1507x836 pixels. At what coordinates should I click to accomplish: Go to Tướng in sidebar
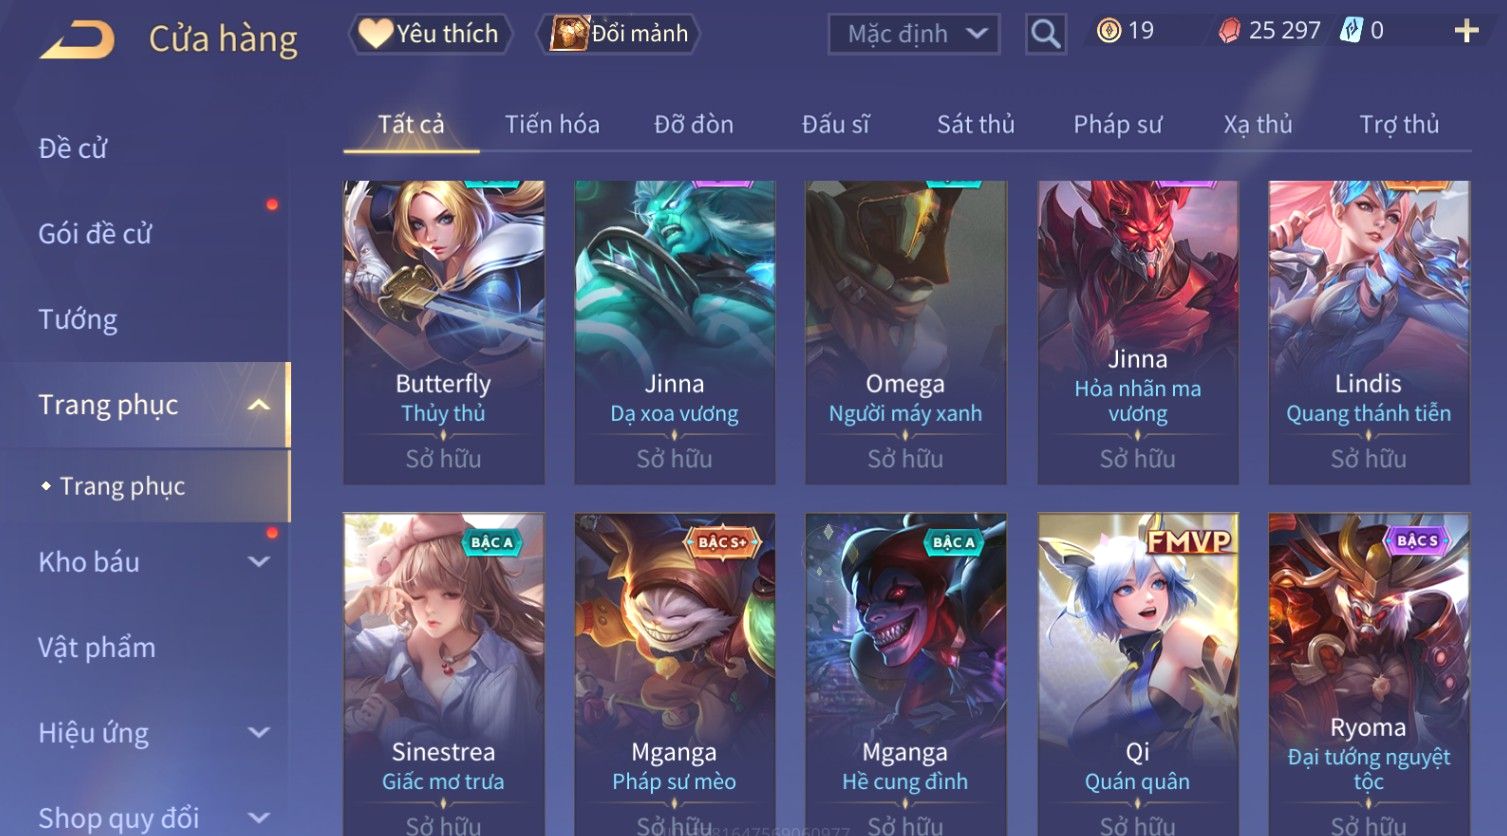coord(78,320)
